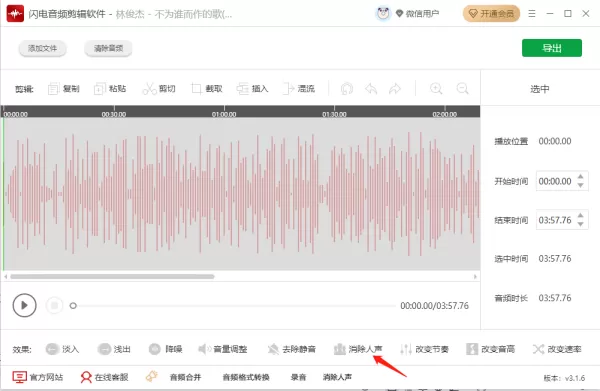
Task: Click the 选中时间 03:57.76 value
Action: [x=555, y=259]
